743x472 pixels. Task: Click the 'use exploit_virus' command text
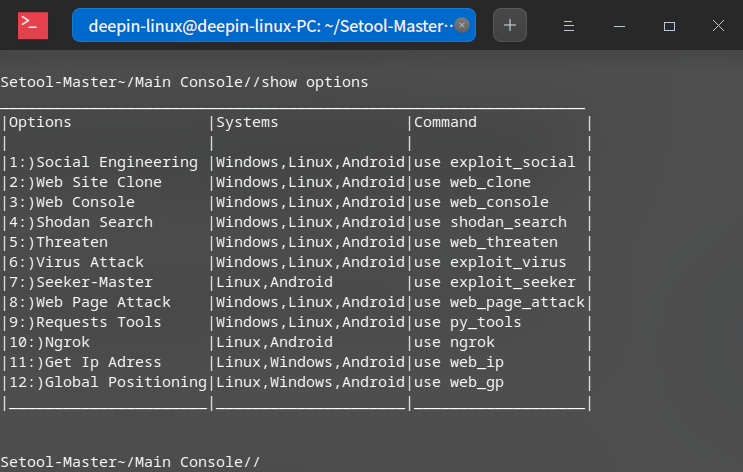click(494, 262)
